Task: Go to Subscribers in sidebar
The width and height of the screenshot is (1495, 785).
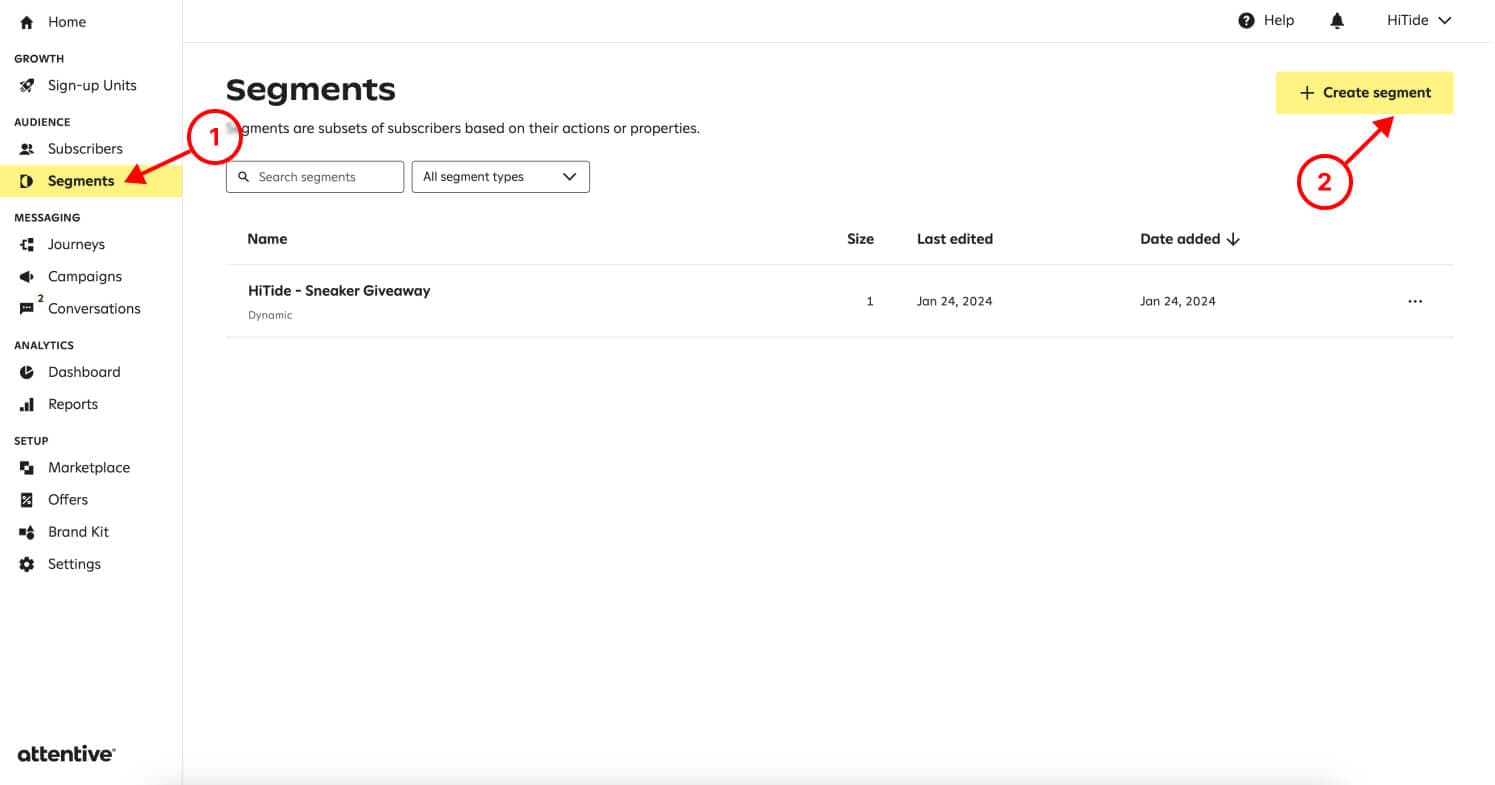Action: (85, 149)
